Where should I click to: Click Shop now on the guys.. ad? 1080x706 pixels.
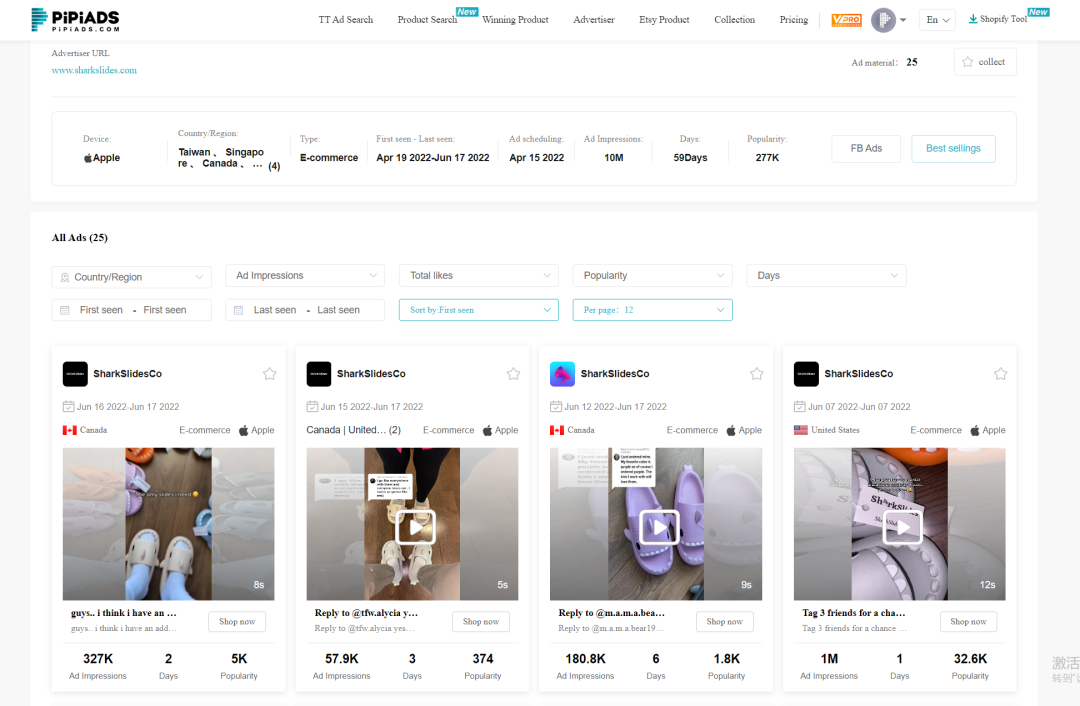[237, 622]
